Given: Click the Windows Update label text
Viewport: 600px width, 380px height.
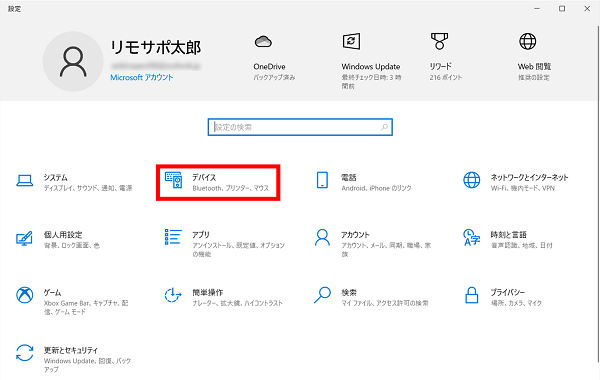Looking at the screenshot, I should pyautogui.click(x=371, y=67).
